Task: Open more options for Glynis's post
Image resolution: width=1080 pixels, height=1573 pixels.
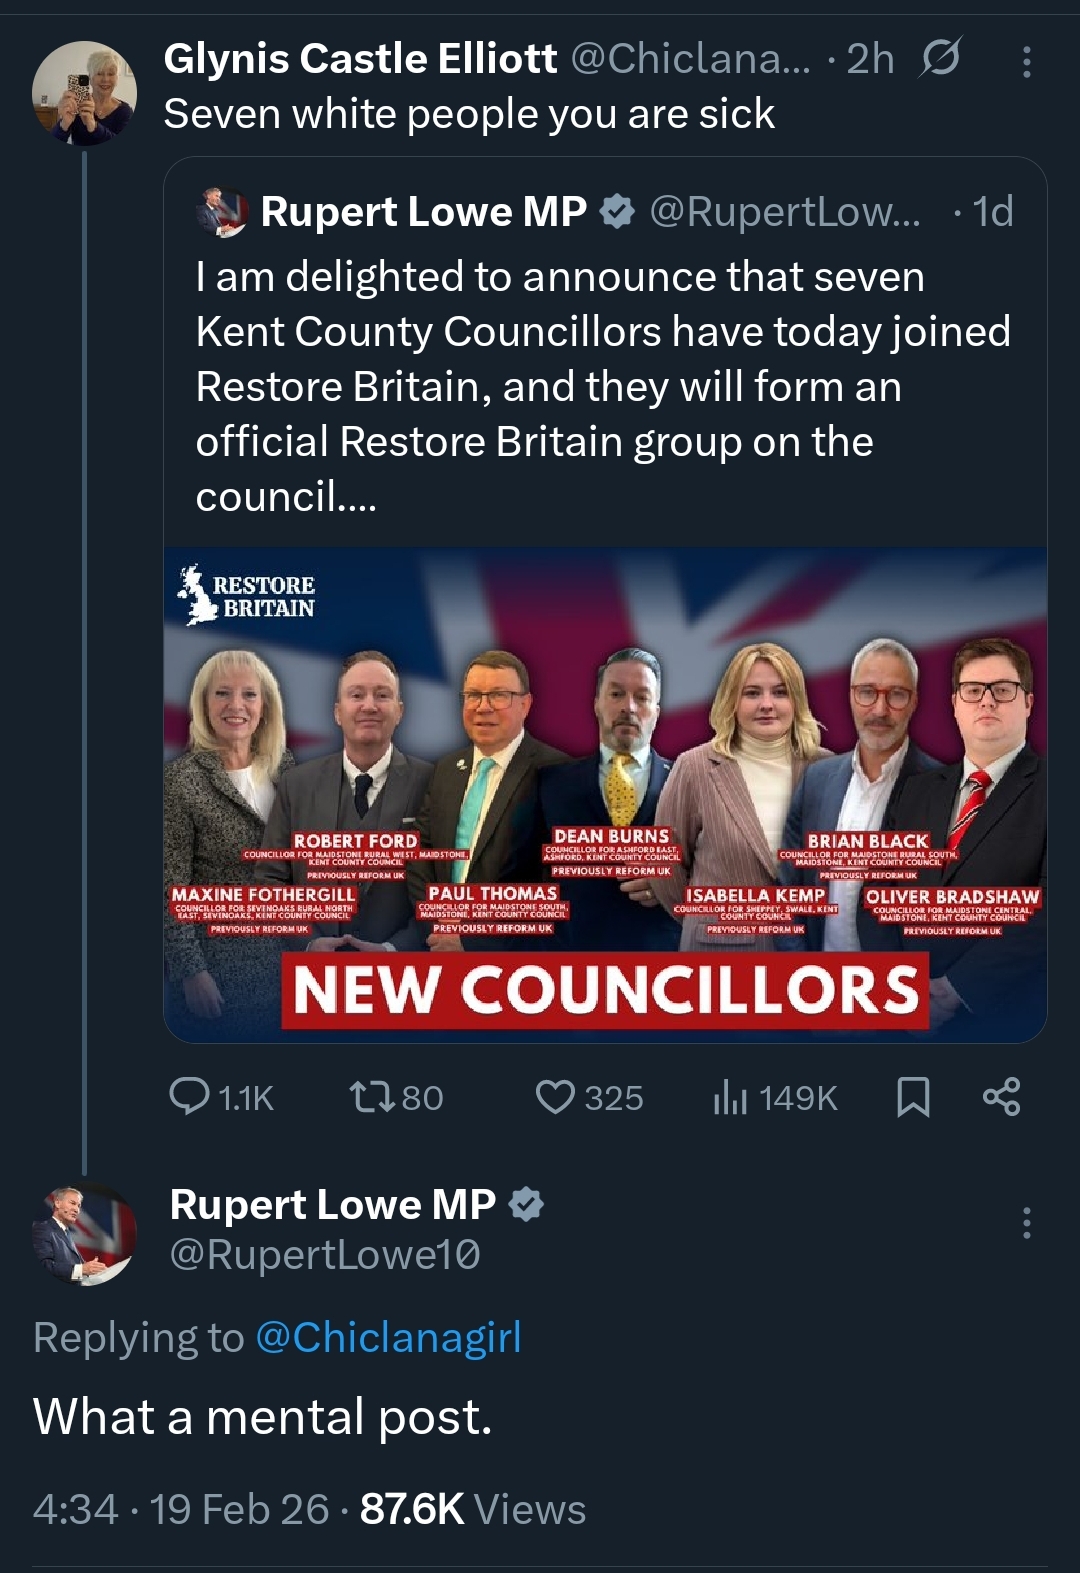Action: [1026, 63]
